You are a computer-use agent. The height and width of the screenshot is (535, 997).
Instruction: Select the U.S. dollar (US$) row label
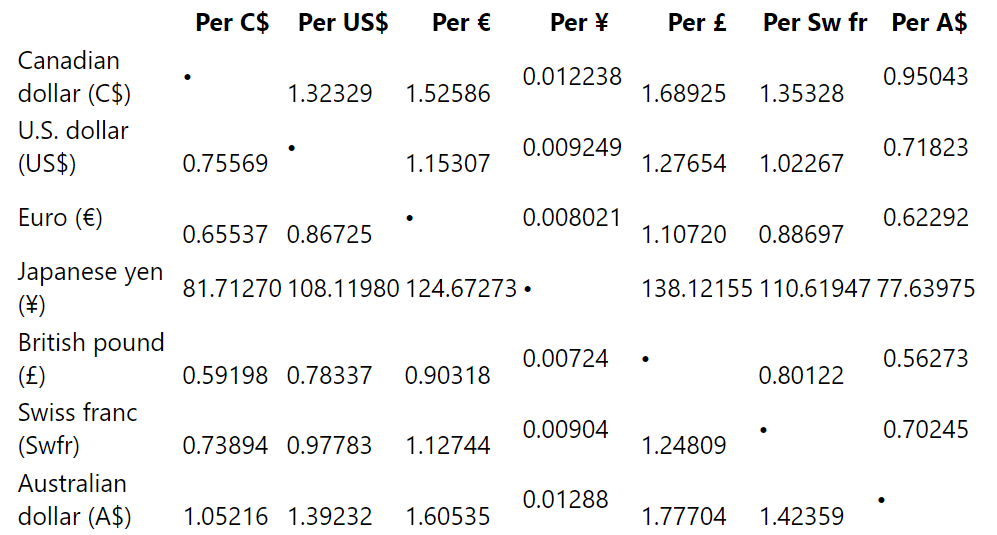[x=73, y=147]
